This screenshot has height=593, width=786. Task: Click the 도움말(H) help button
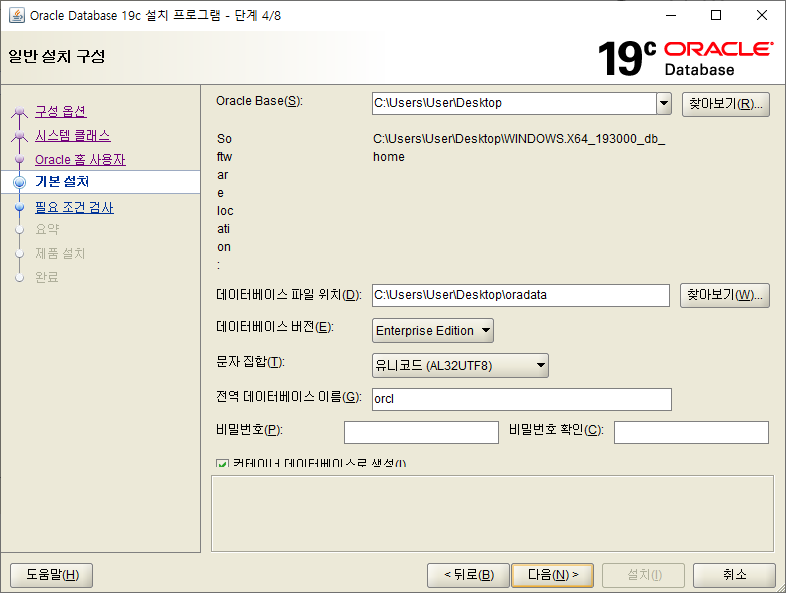tap(52, 574)
